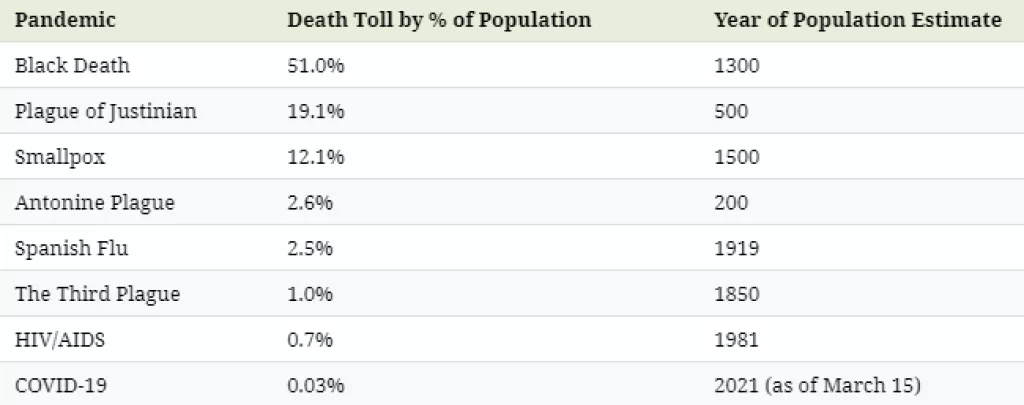This screenshot has width=1024, height=405.
Task: Select the year 1850 cell
Action: pyautogui.click(x=737, y=294)
